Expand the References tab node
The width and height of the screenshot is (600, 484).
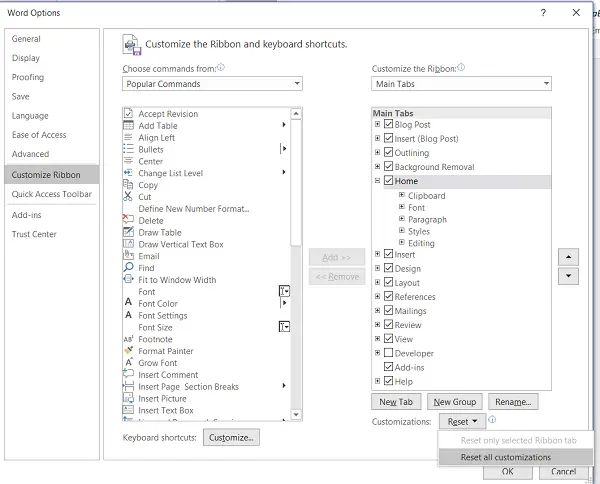[x=377, y=296]
